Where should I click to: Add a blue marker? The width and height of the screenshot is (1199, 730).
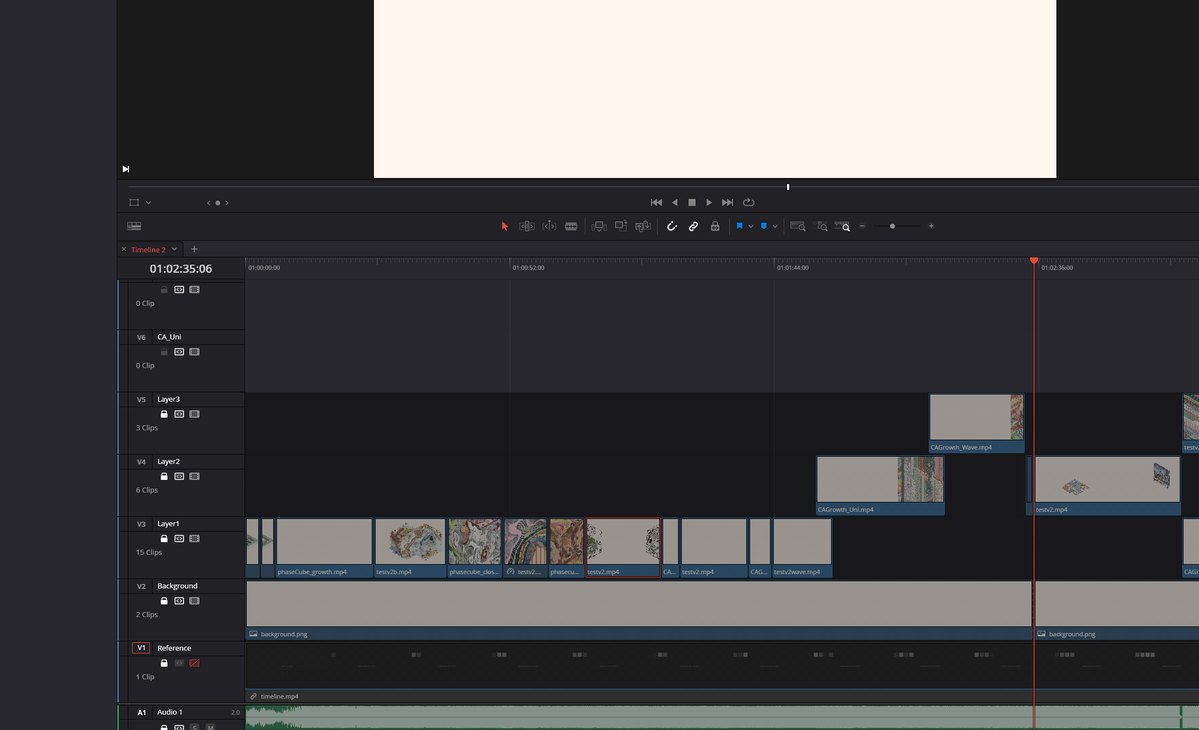pyautogui.click(x=764, y=226)
